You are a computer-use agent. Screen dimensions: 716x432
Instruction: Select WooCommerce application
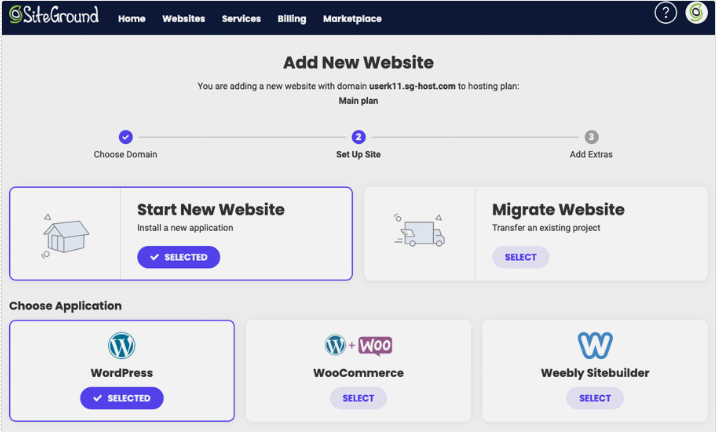pyautogui.click(x=358, y=398)
